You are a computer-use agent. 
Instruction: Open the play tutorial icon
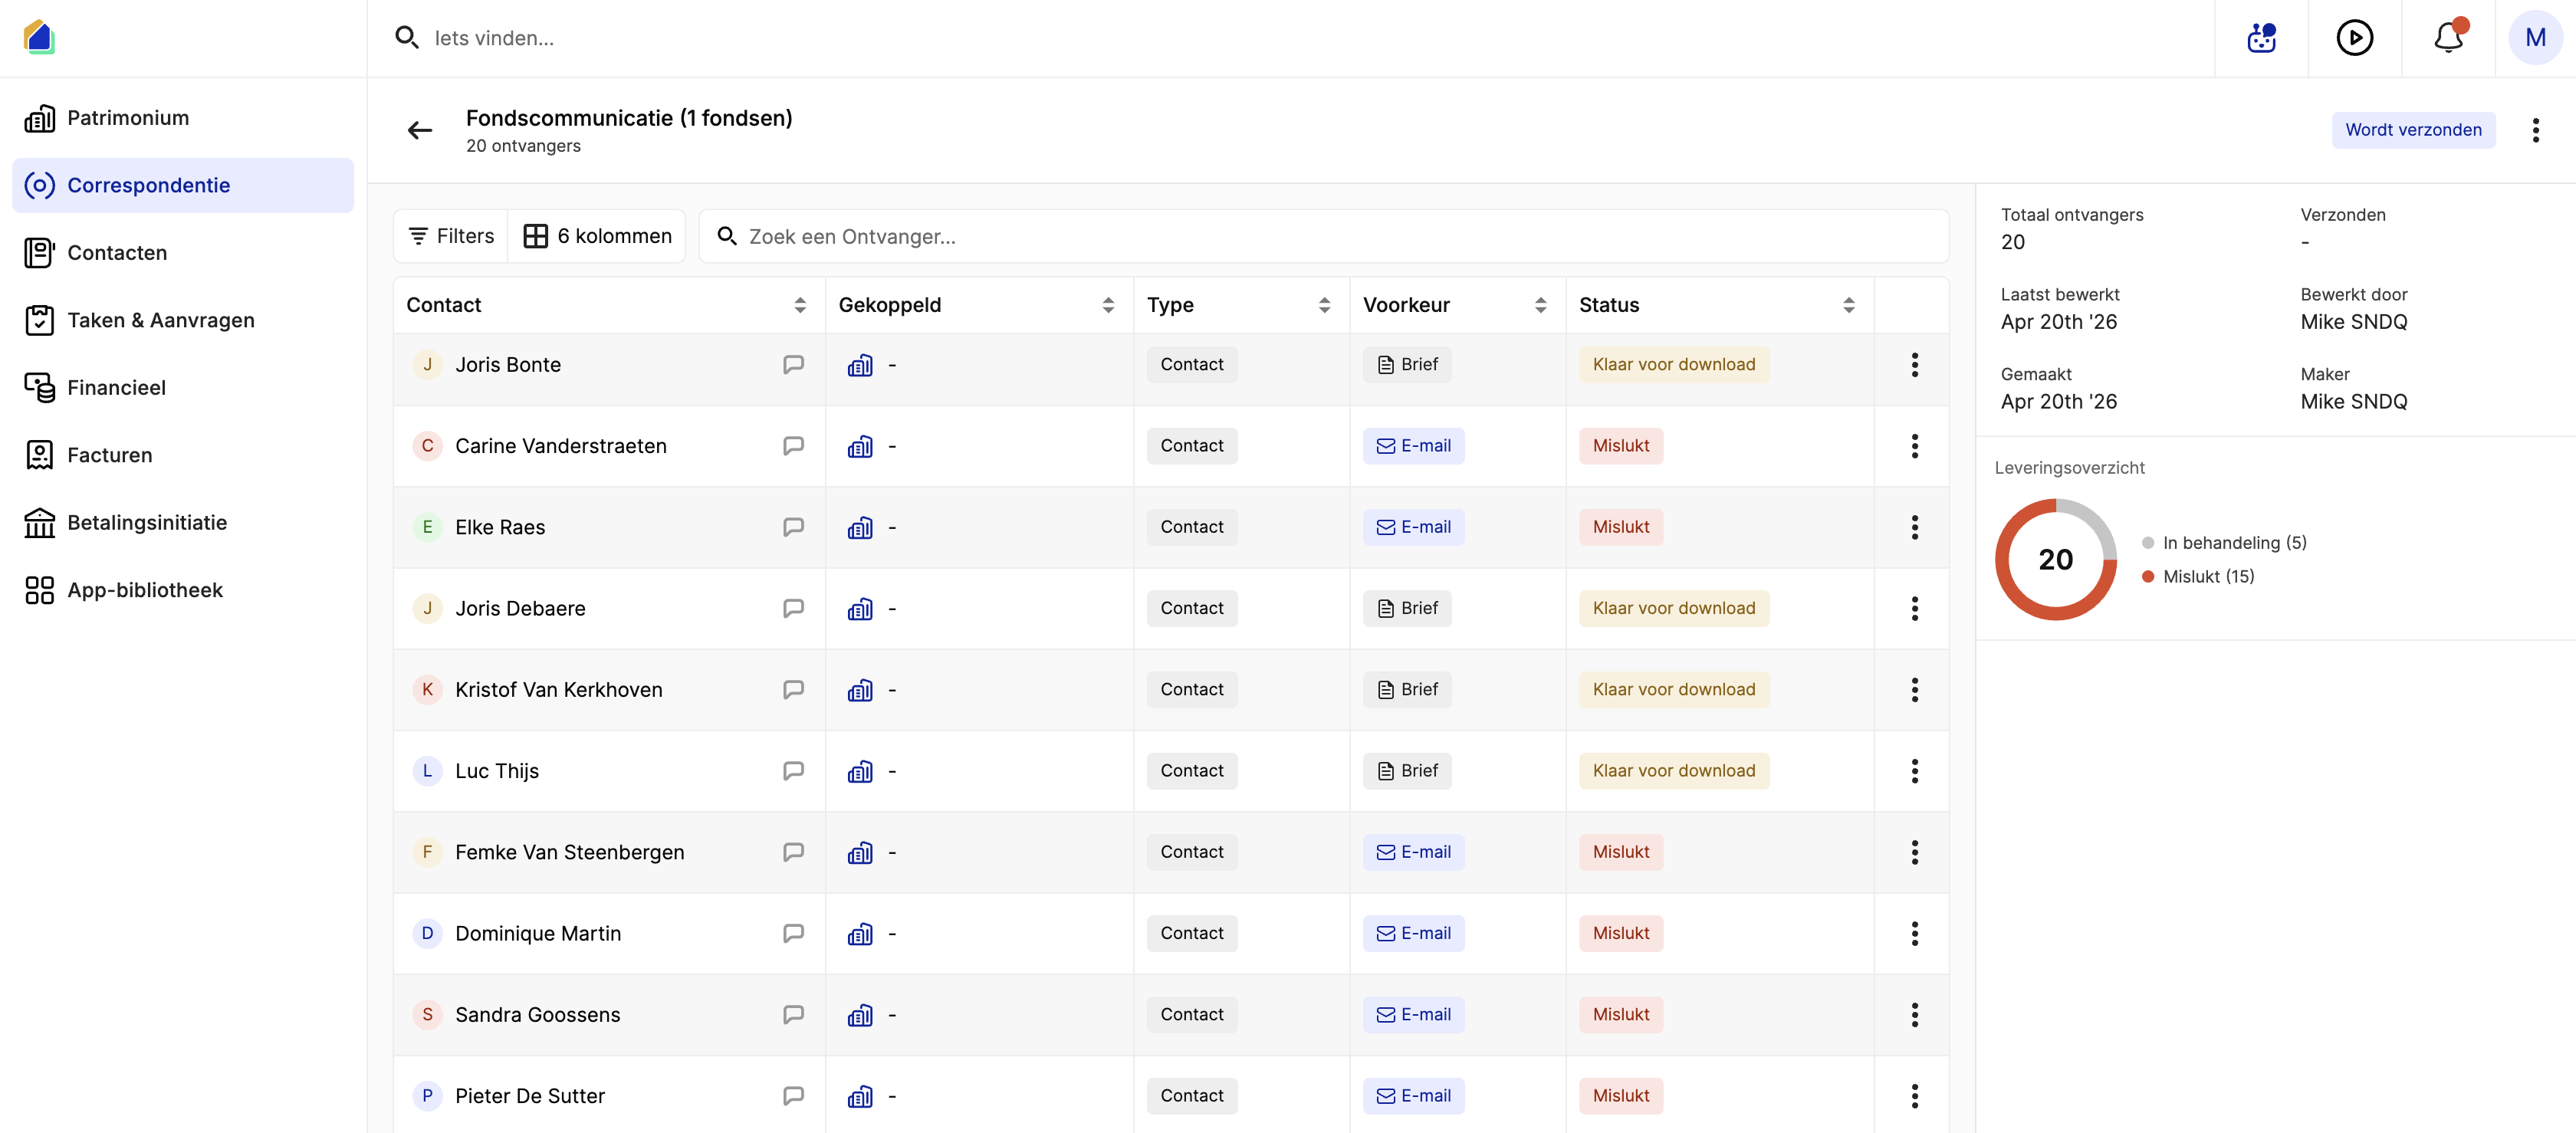(x=2354, y=38)
